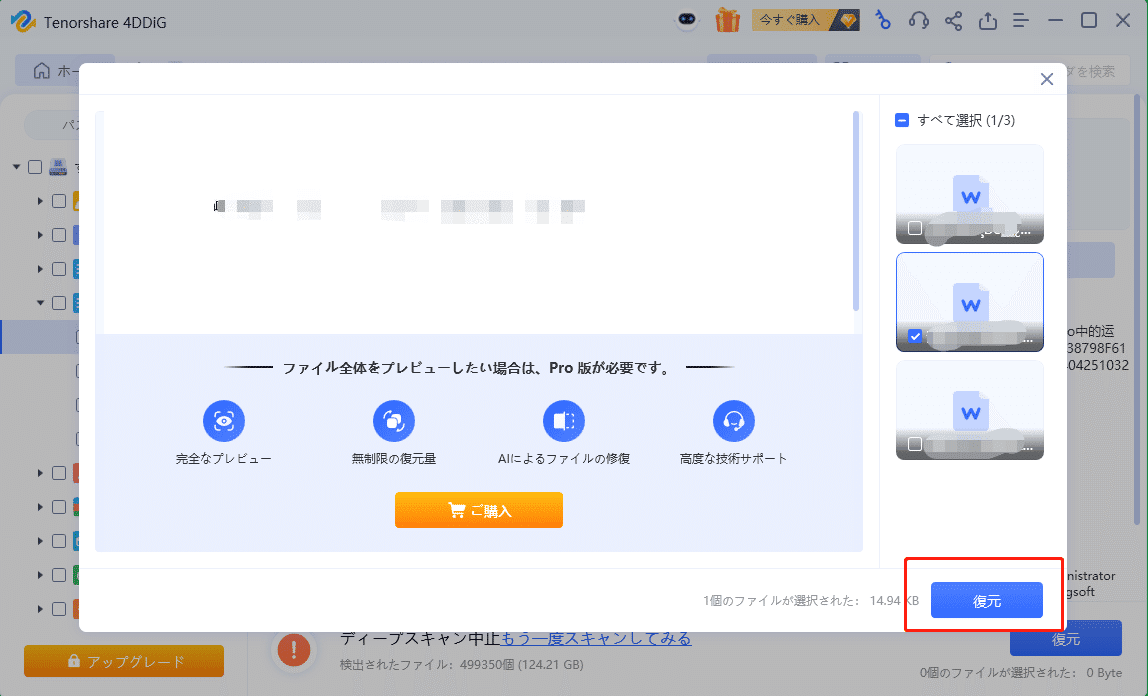Select the first Word document thumbnail
1148x696 pixels.
[970, 194]
